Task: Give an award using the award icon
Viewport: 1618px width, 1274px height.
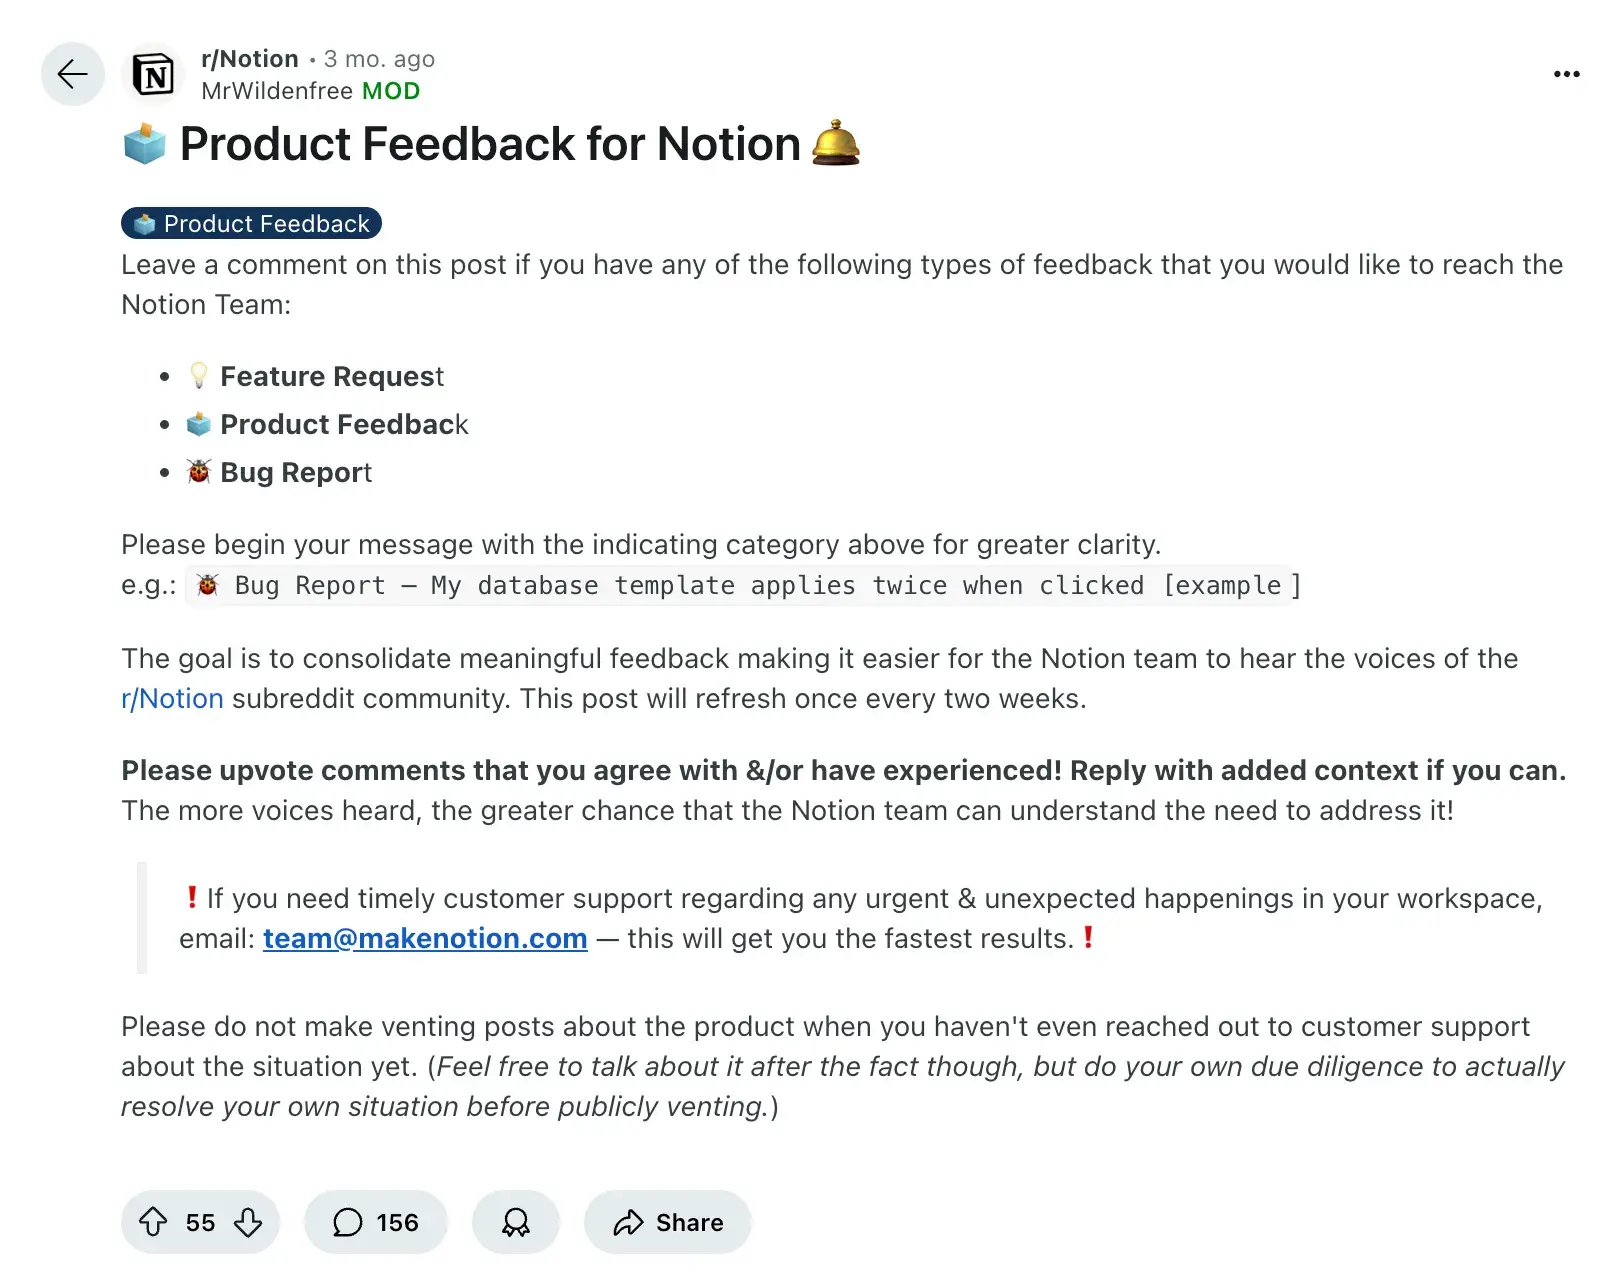Action: pyautogui.click(x=516, y=1222)
